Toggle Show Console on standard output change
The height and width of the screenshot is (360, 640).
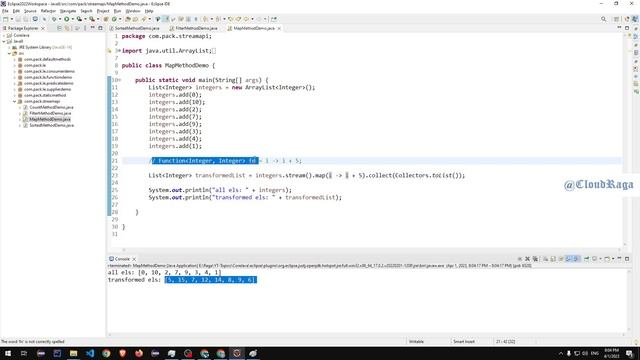(569, 259)
